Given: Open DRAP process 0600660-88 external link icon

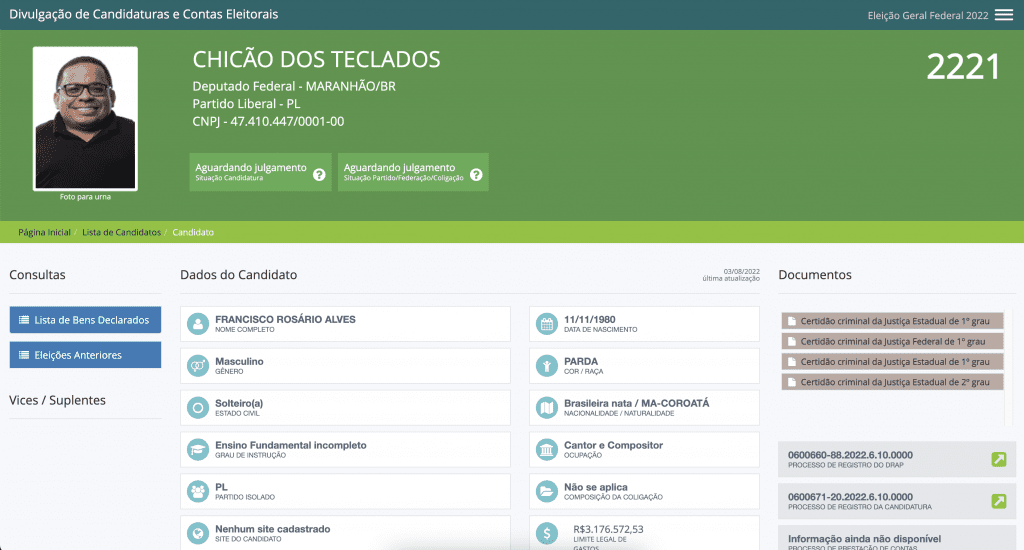Looking at the screenshot, I should 998,460.
